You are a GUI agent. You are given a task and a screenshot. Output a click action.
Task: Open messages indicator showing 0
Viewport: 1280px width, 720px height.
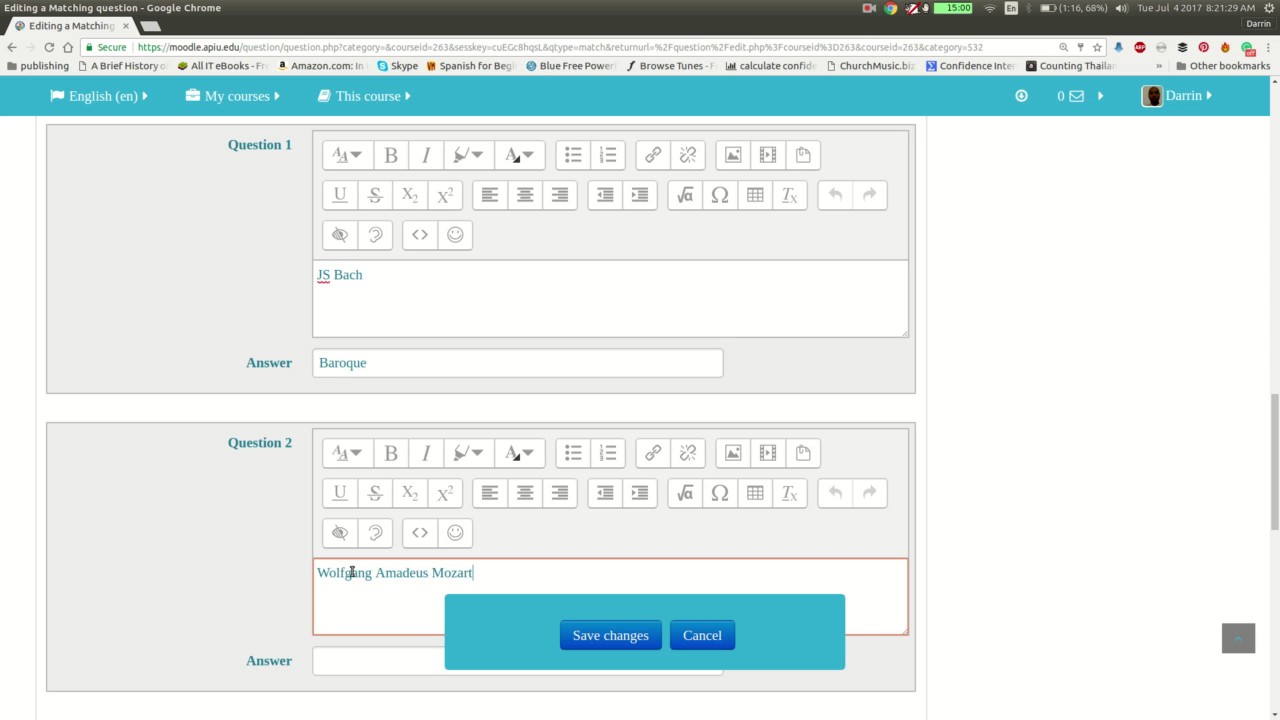(1071, 96)
